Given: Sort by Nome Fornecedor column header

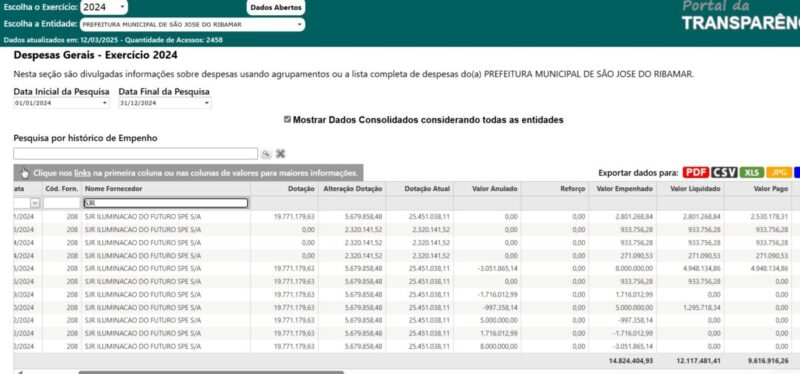Looking at the screenshot, I should [113, 189].
